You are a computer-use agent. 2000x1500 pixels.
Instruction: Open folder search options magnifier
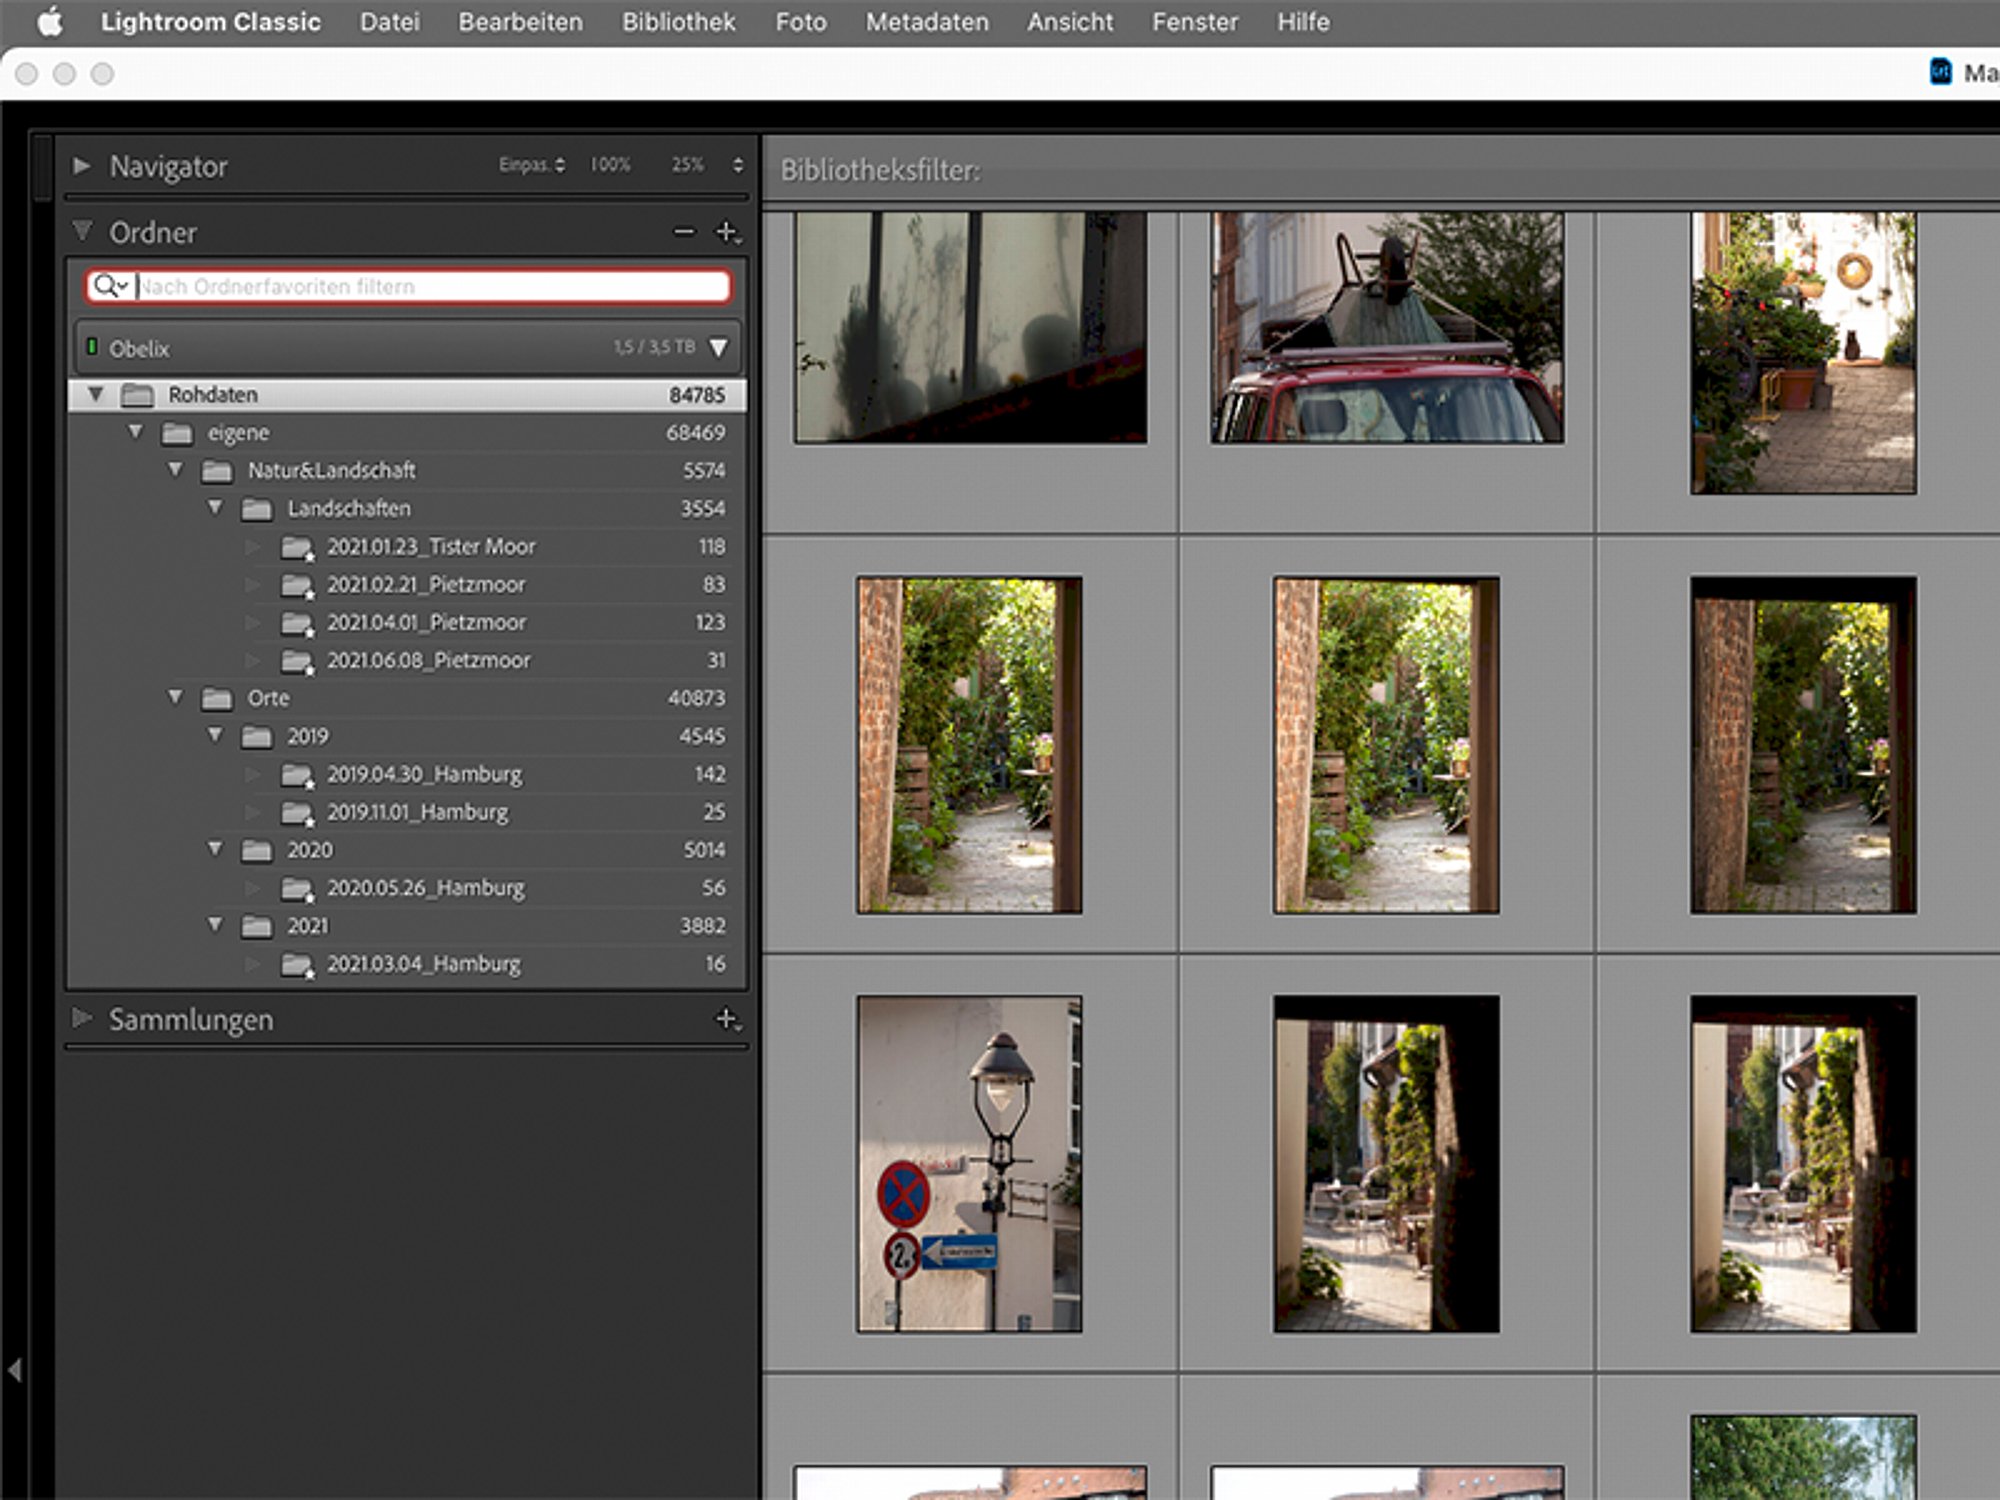pyautogui.click(x=110, y=287)
